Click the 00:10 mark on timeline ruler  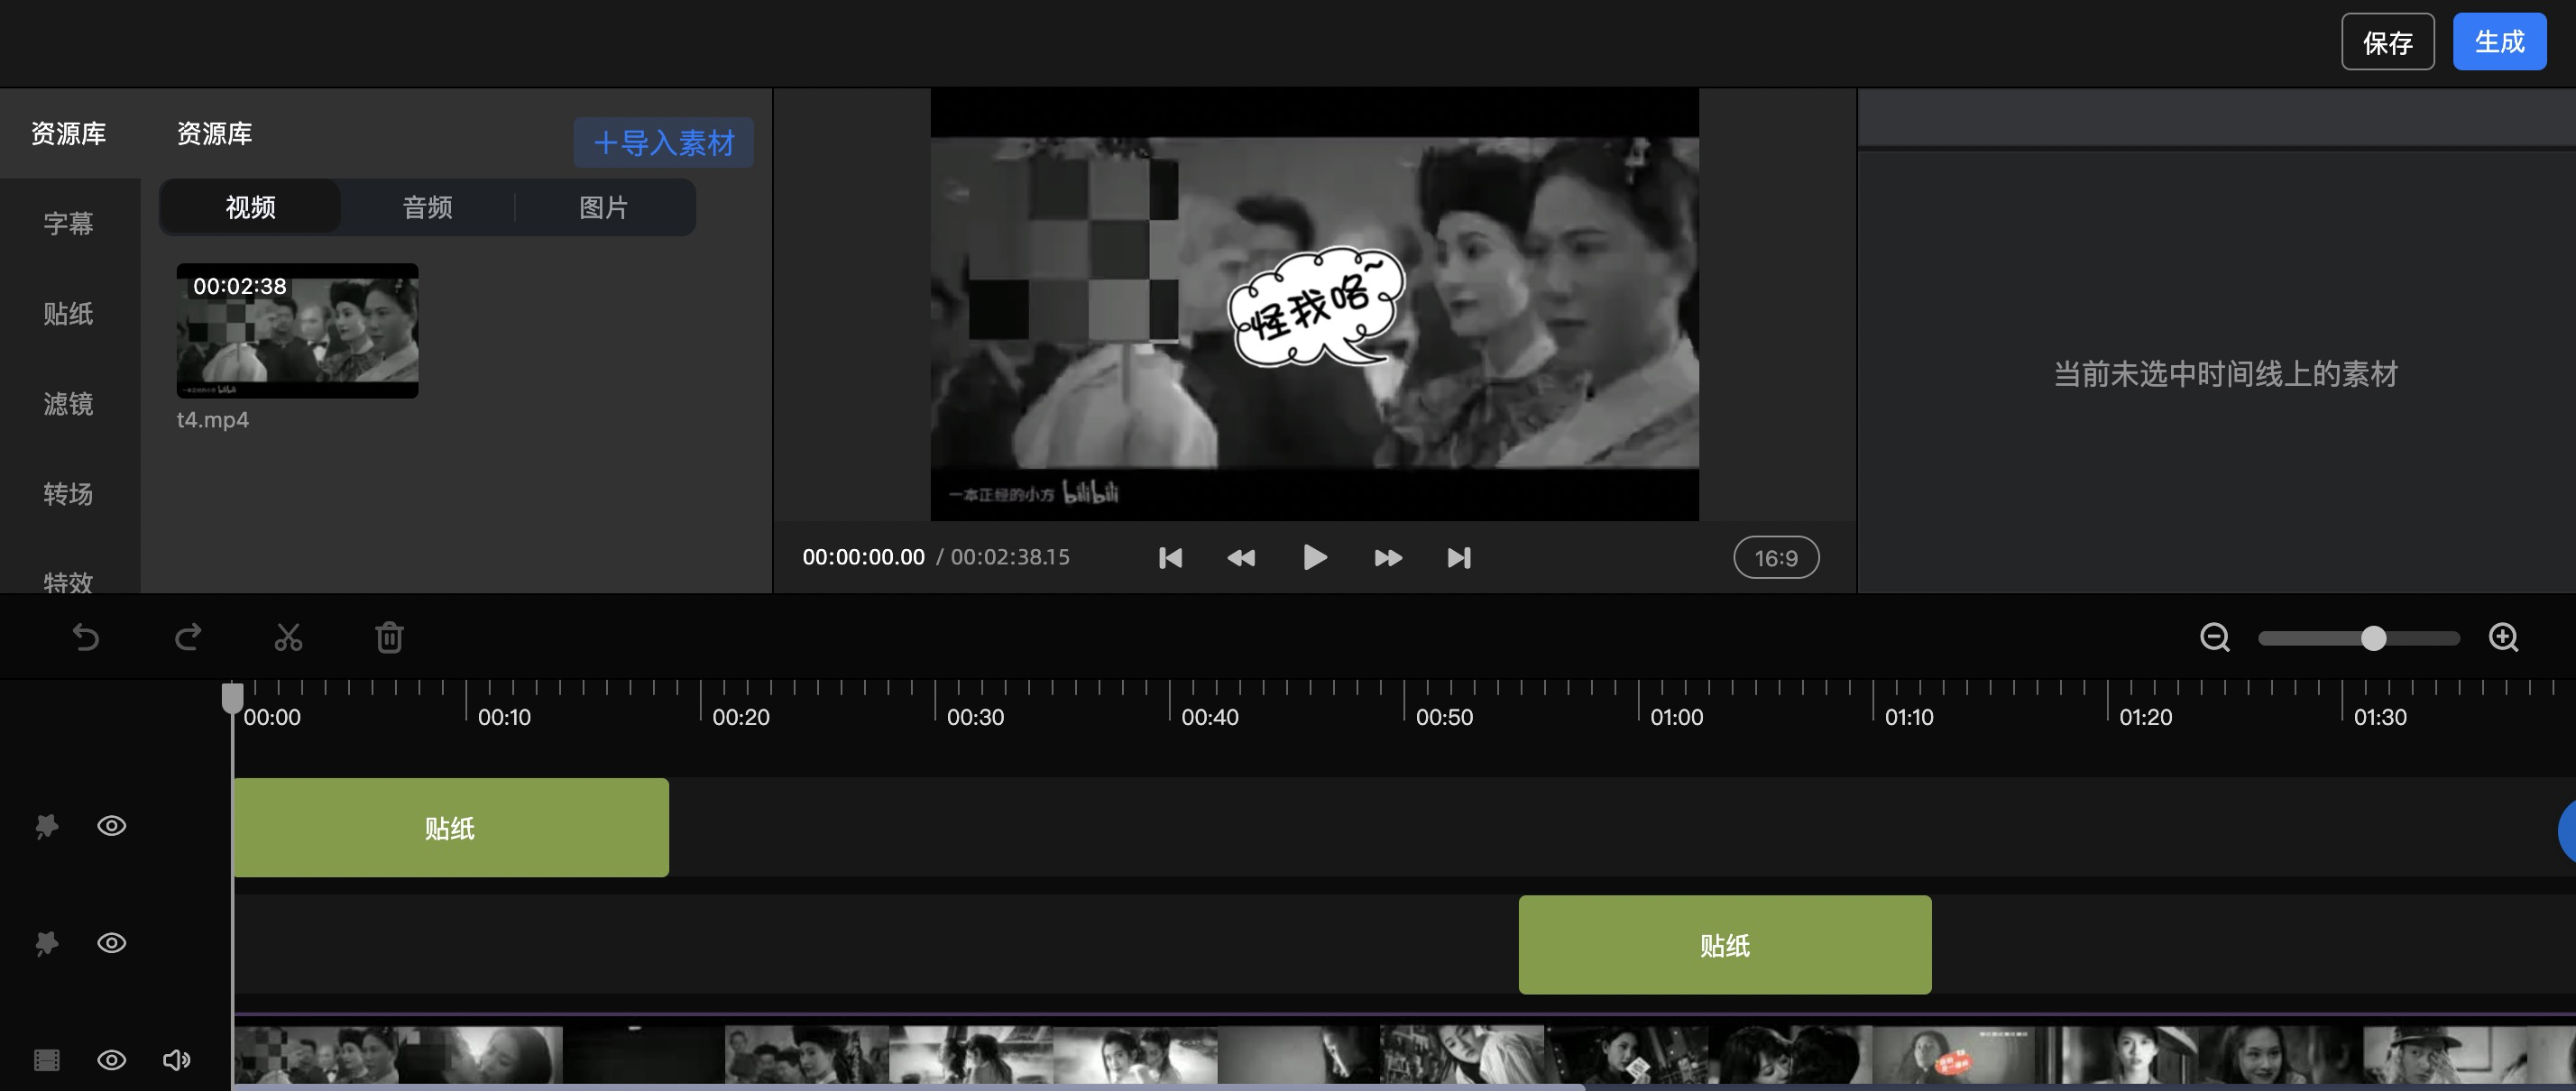(x=504, y=717)
